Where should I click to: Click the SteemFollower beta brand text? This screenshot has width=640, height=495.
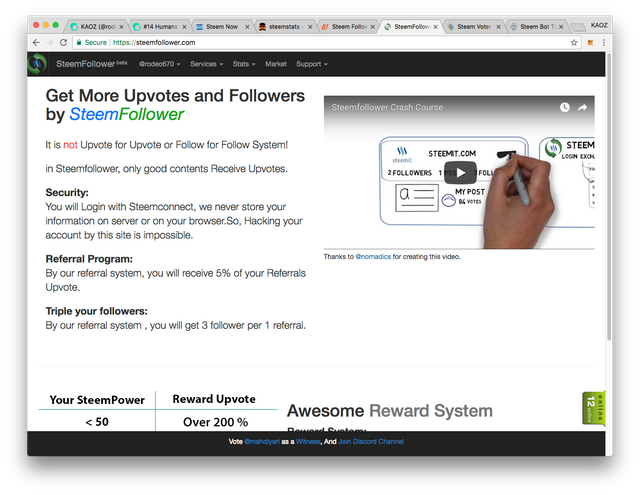[x=91, y=64]
